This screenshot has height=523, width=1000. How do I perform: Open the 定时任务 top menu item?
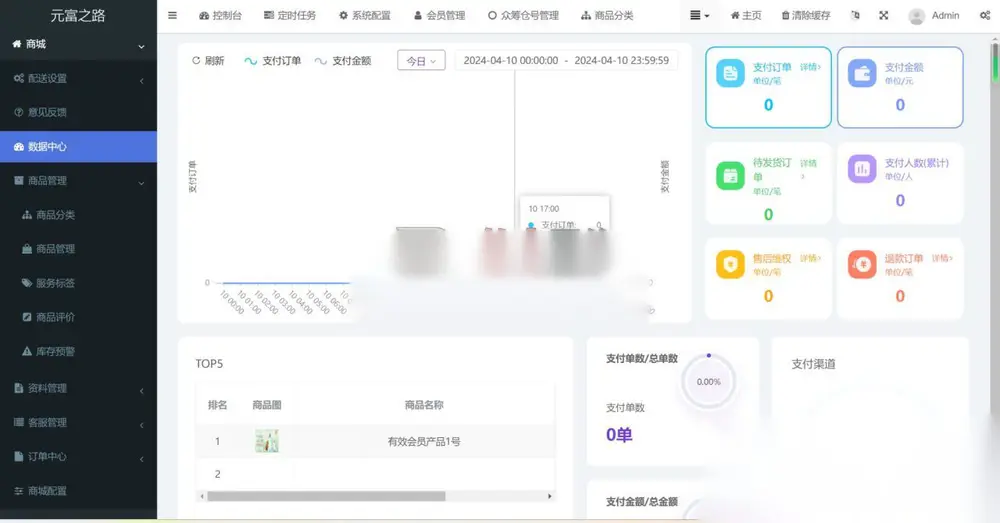tap(290, 15)
